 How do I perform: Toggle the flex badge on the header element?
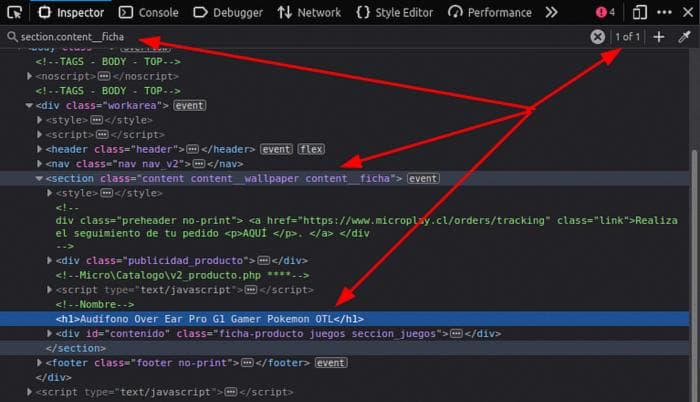click(310, 149)
